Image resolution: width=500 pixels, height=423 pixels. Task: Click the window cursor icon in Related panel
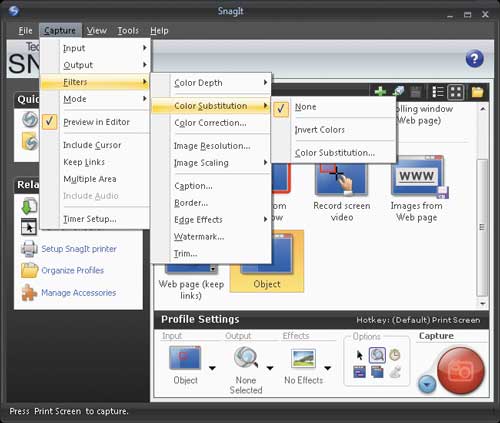[29, 227]
